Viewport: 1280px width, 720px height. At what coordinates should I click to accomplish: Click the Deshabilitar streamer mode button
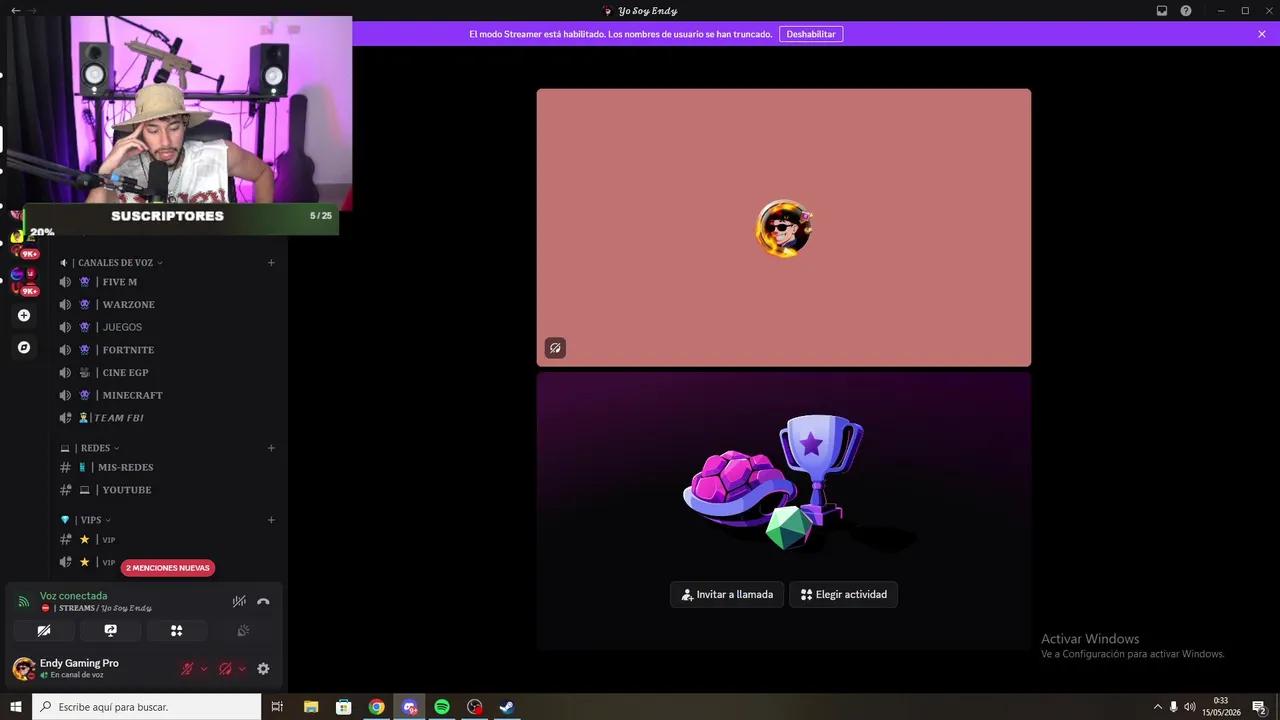pyautogui.click(x=811, y=34)
